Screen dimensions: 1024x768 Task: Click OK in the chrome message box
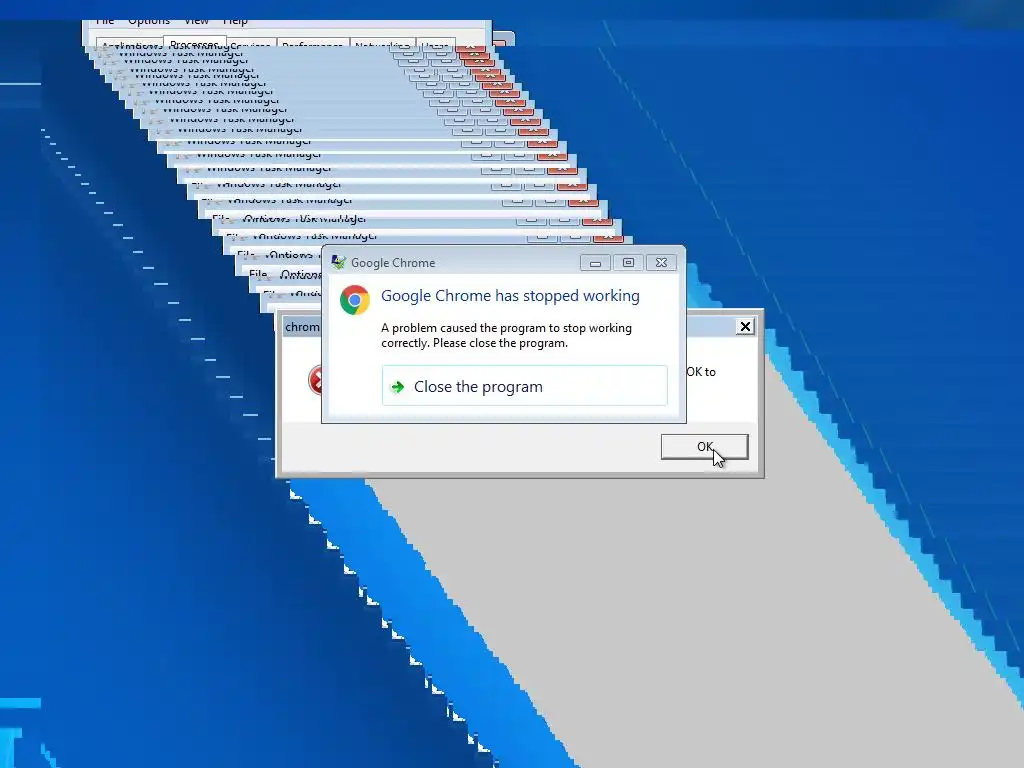(x=704, y=447)
